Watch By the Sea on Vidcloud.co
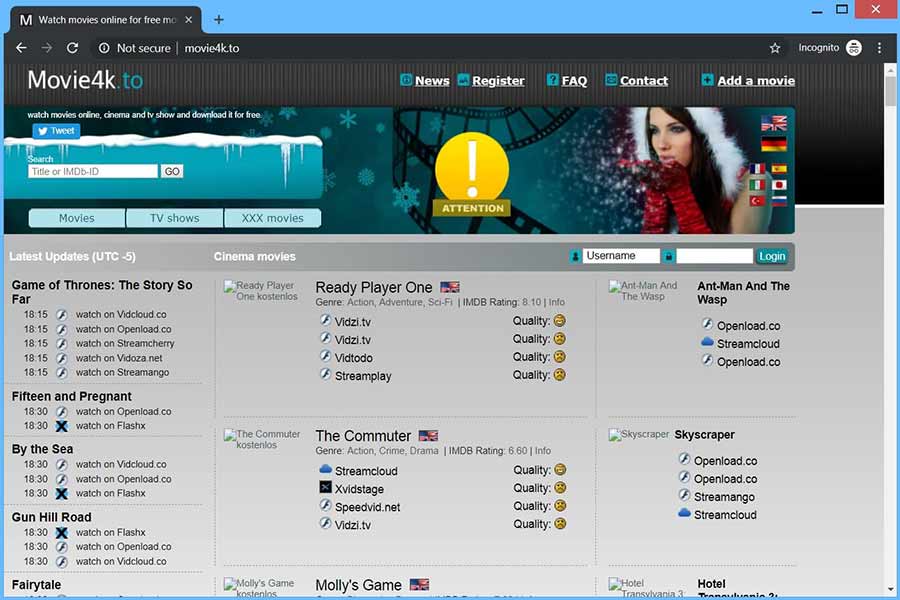This screenshot has width=900, height=600. point(121,464)
